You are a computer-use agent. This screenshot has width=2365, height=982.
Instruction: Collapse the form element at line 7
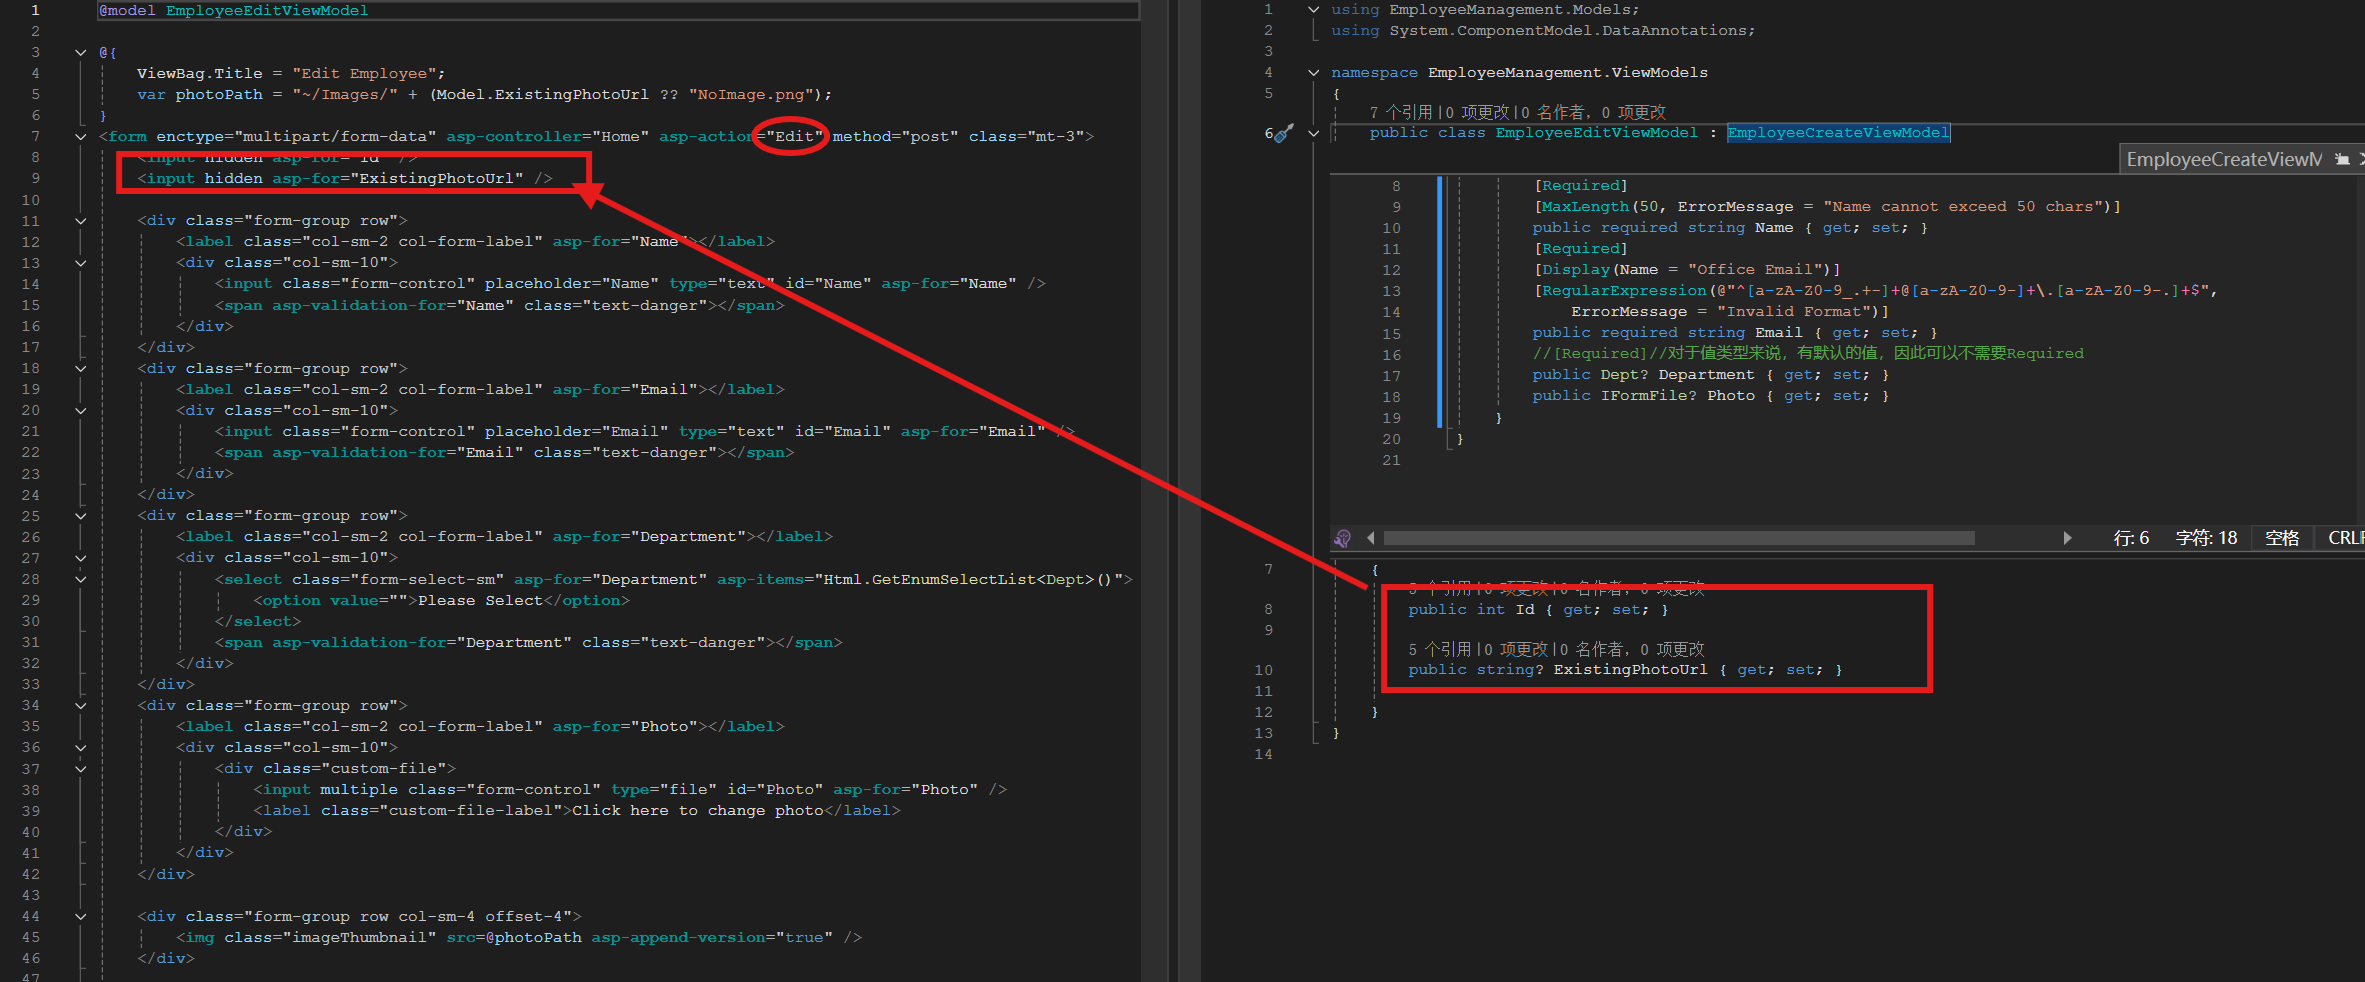(x=81, y=136)
